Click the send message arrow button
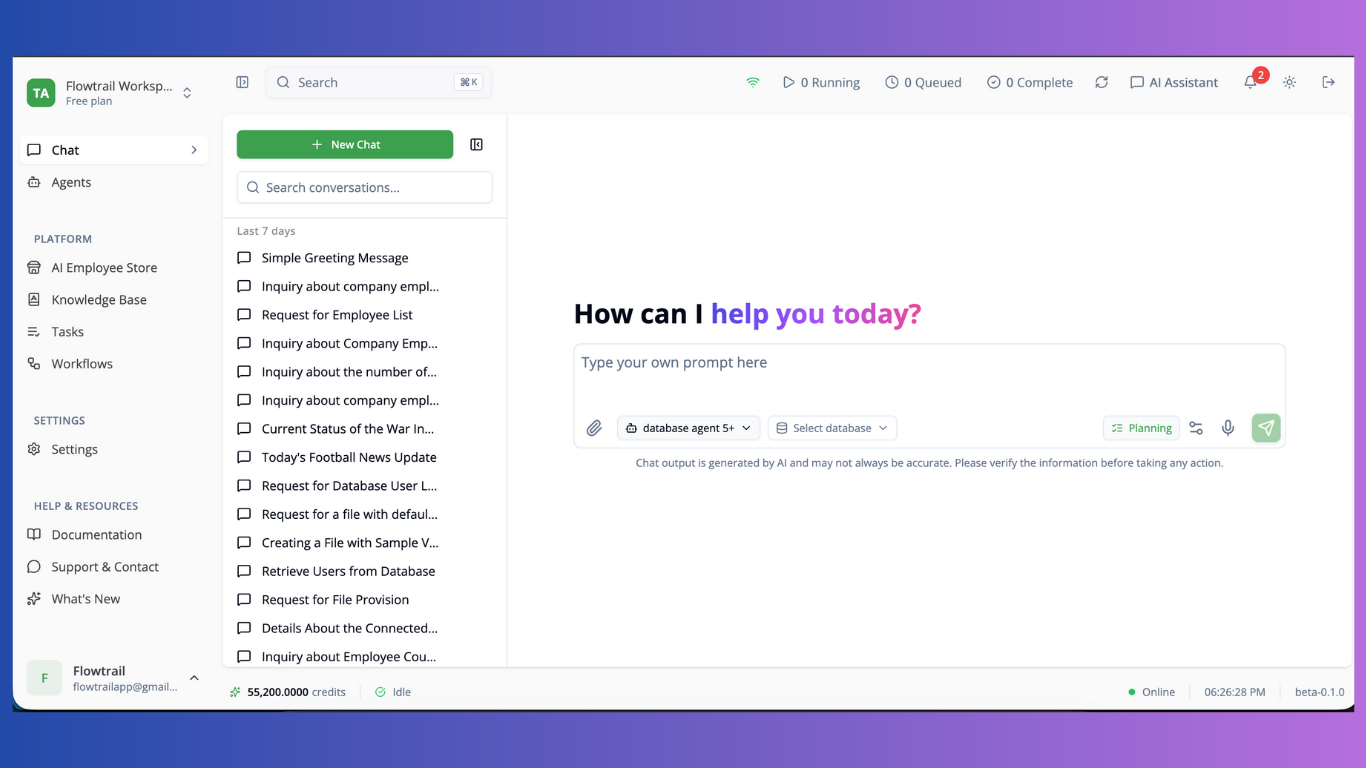1366x768 pixels. click(1266, 428)
